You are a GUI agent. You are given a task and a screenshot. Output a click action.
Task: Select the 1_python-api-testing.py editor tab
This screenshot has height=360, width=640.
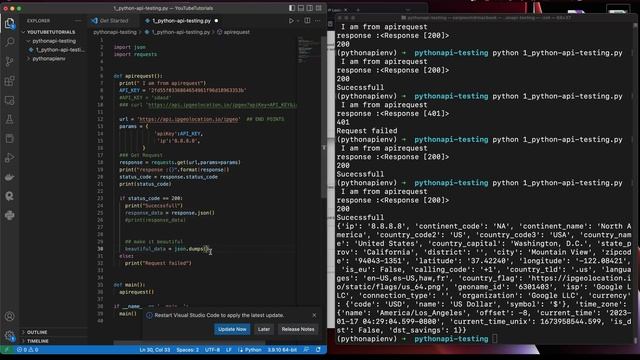point(181,20)
